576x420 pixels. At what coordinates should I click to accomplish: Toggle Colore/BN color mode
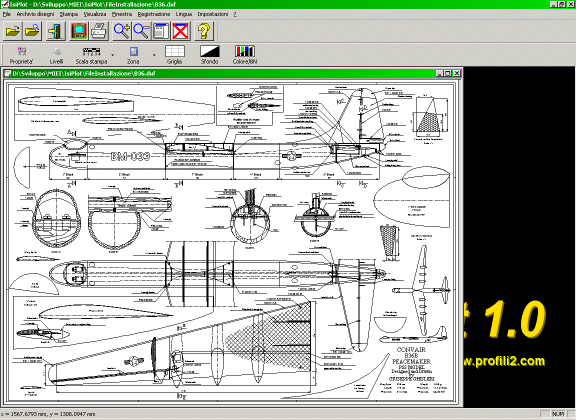[x=245, y=55]
